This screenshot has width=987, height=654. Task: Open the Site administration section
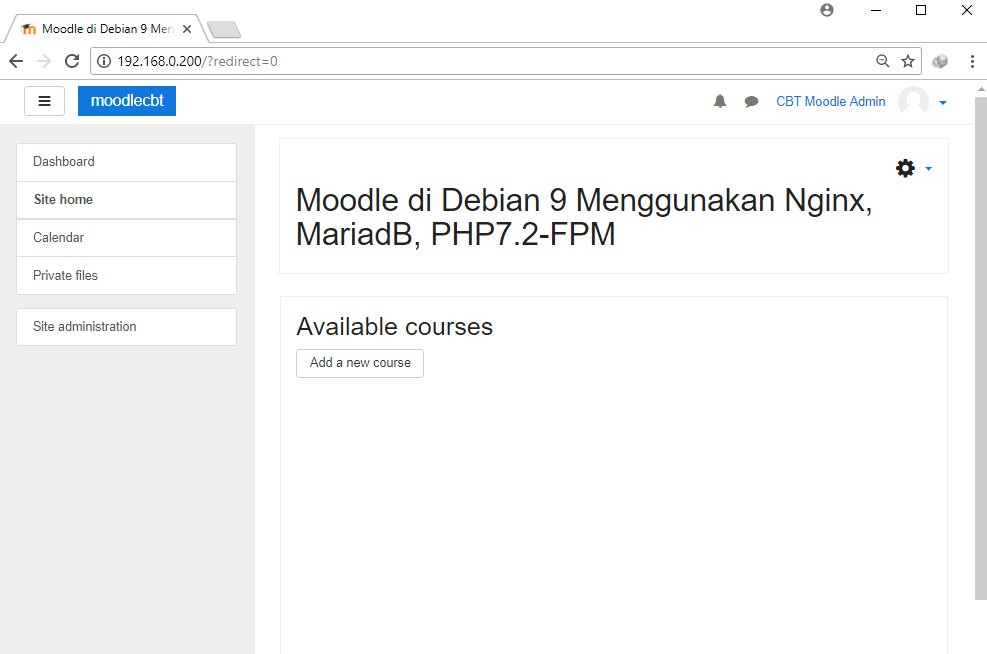pyautogui.click(x=84, y=326)
